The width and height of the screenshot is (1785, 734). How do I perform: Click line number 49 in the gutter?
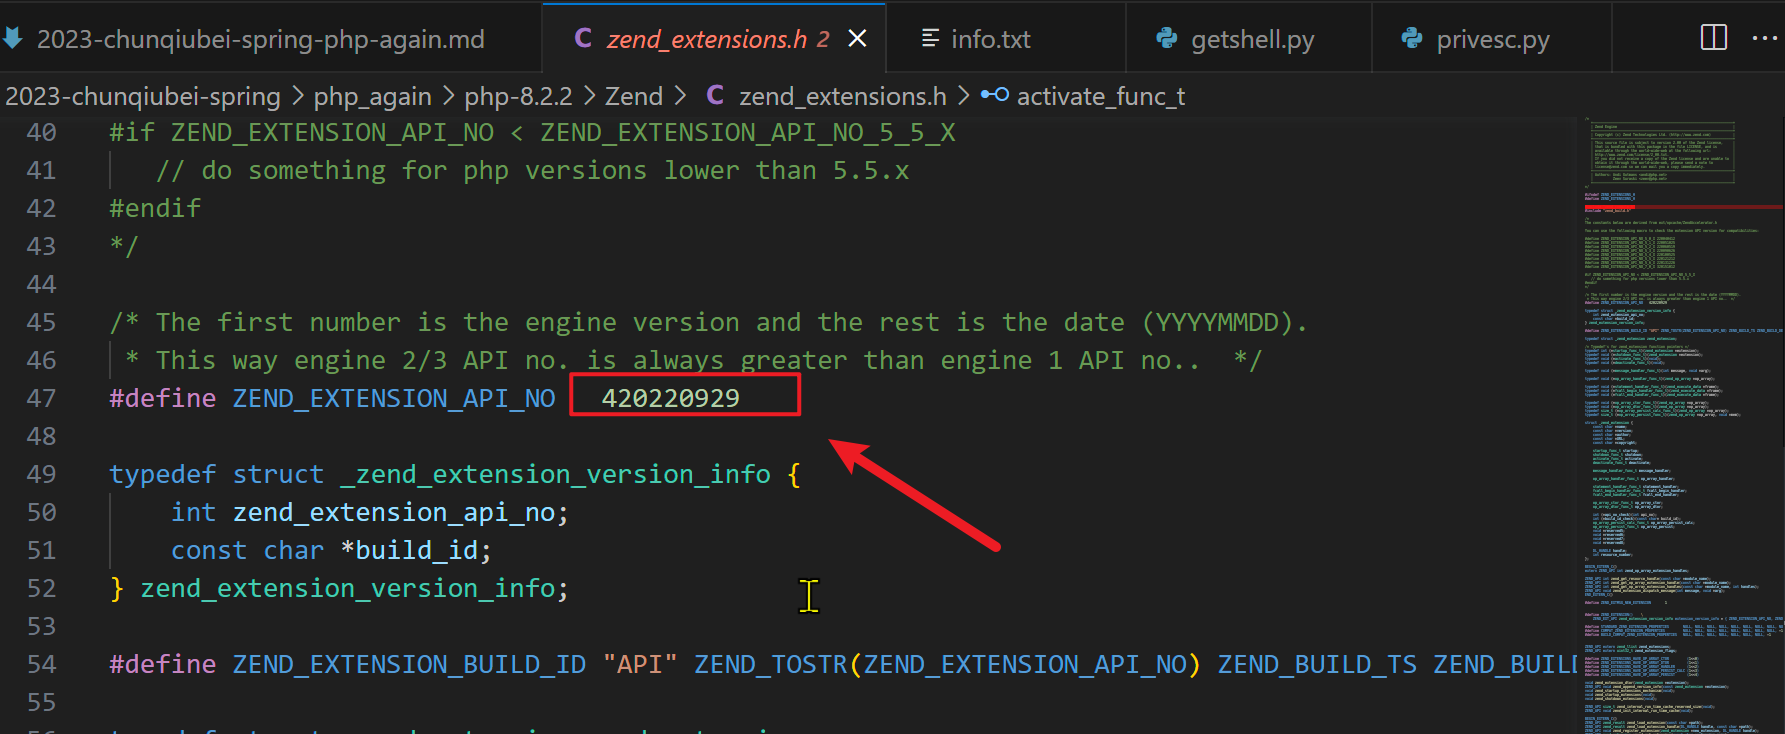click(x=41, y=474)
